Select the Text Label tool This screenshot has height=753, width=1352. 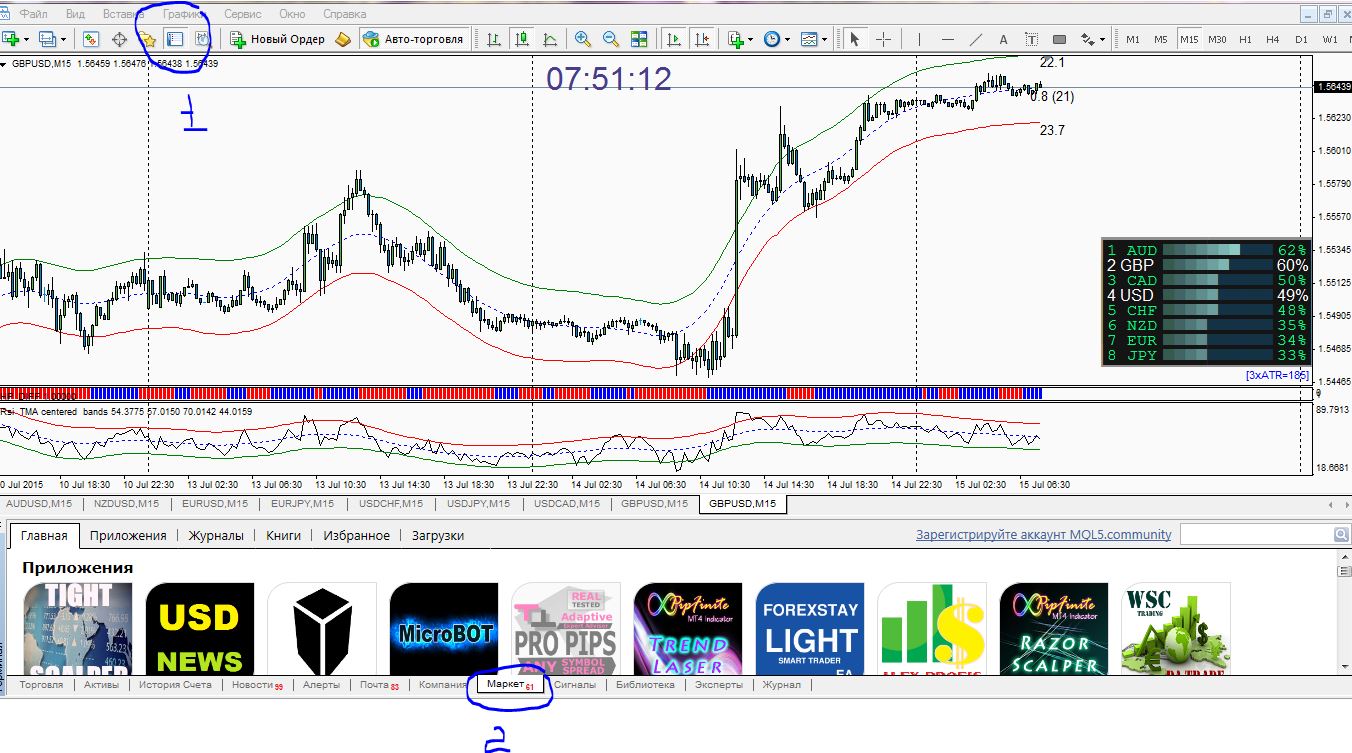(1031, 39)
